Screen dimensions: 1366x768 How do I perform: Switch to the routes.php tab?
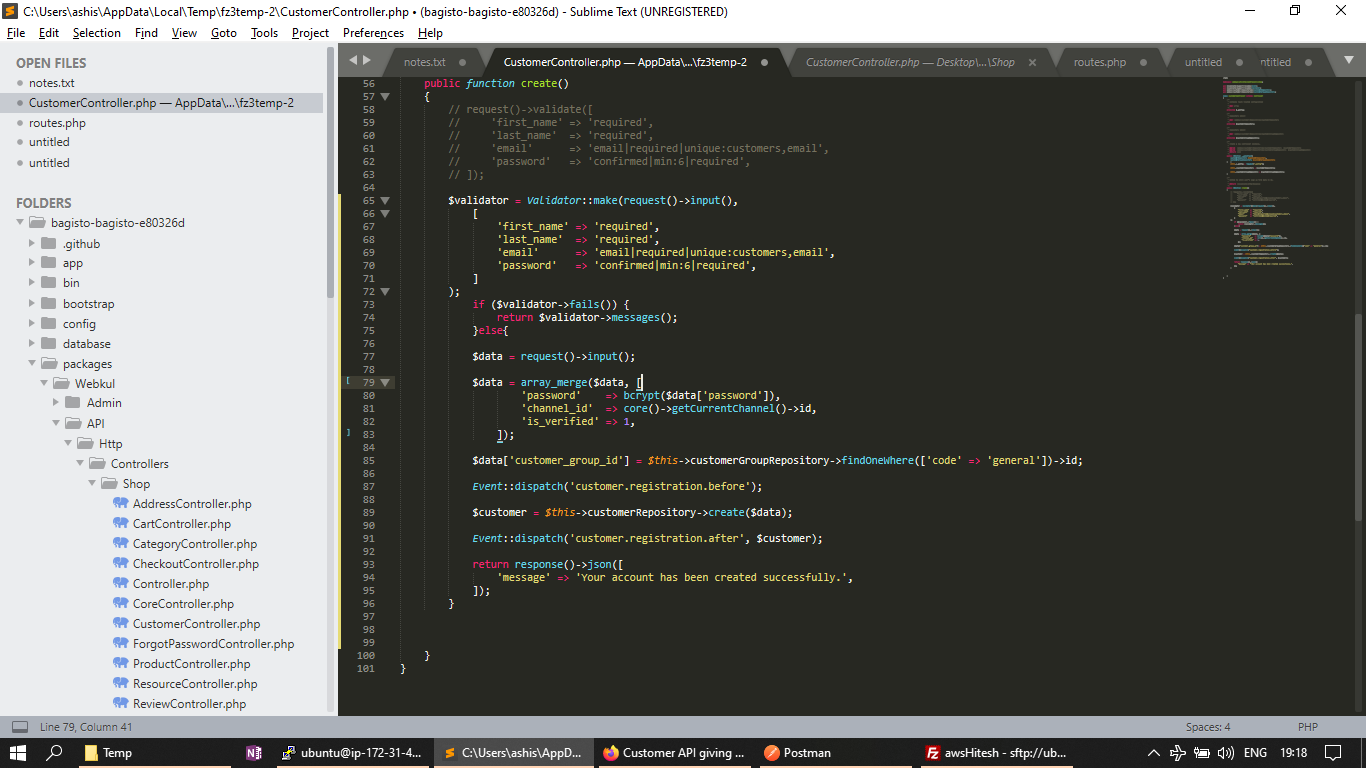pyautogui.click(x=1100, y=62)
